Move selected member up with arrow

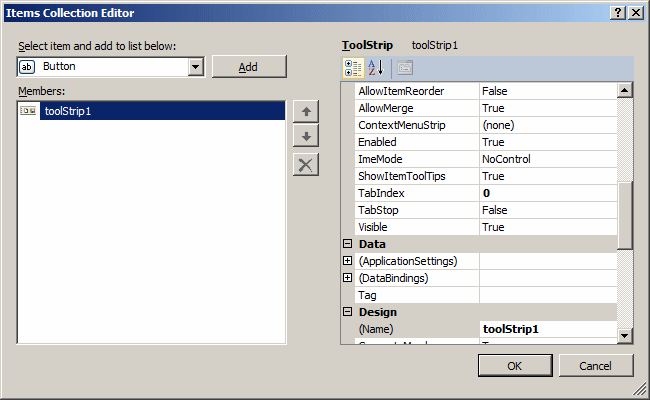(306, 111)
